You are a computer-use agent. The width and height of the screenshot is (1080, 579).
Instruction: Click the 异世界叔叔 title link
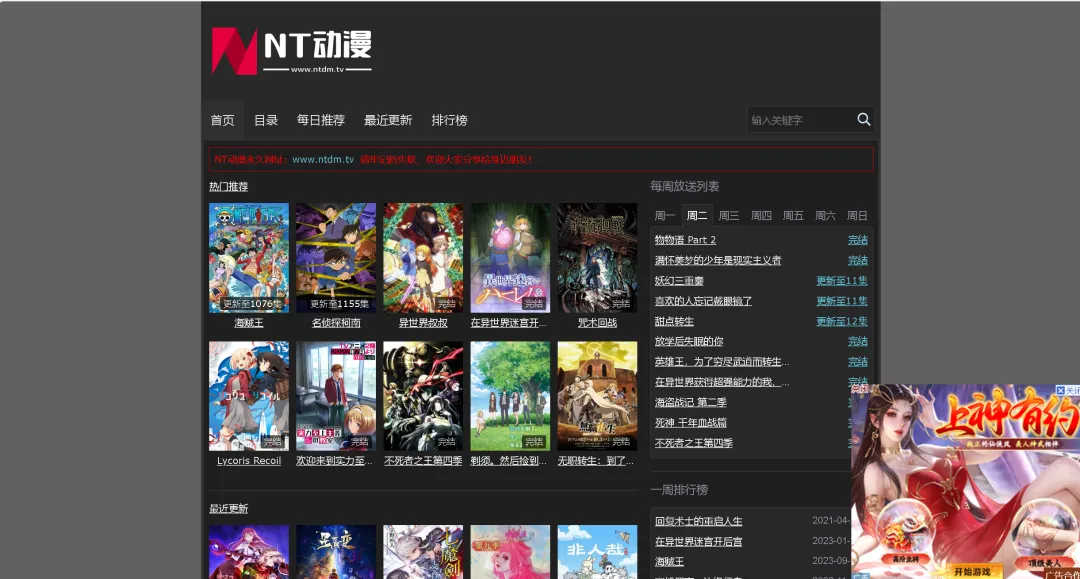(423, 323)
